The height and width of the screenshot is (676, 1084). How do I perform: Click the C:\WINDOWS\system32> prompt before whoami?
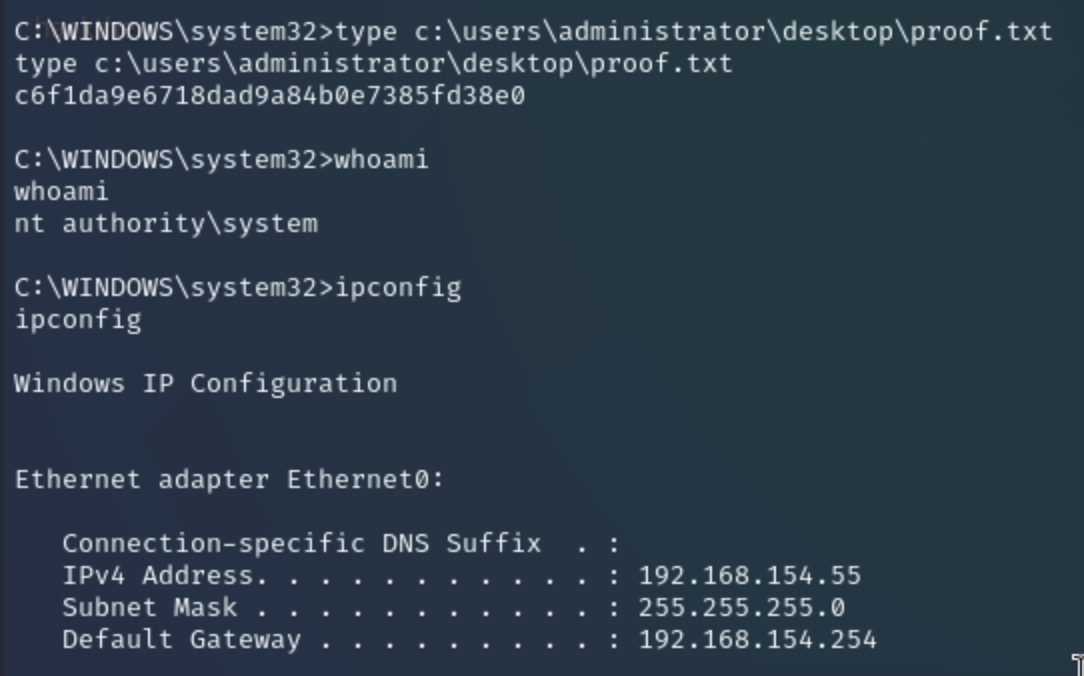coord(174,160)
